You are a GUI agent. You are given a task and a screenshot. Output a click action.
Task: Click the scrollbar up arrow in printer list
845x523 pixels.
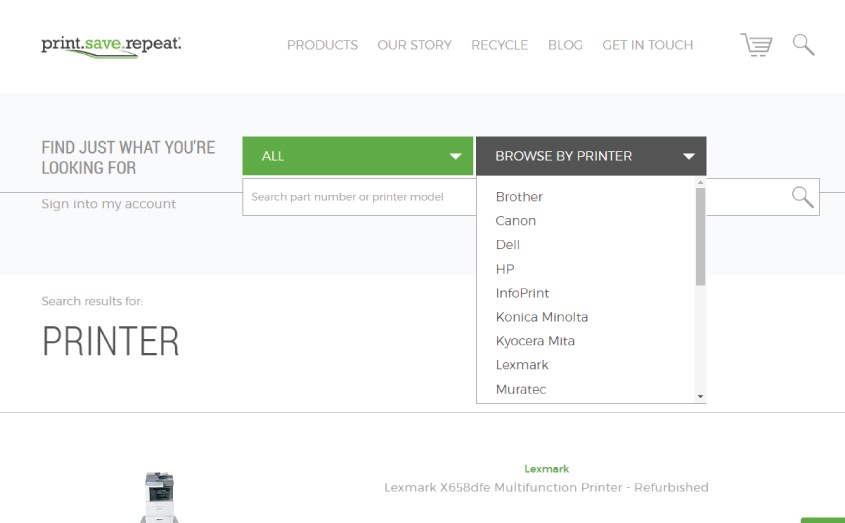[700, 182]
